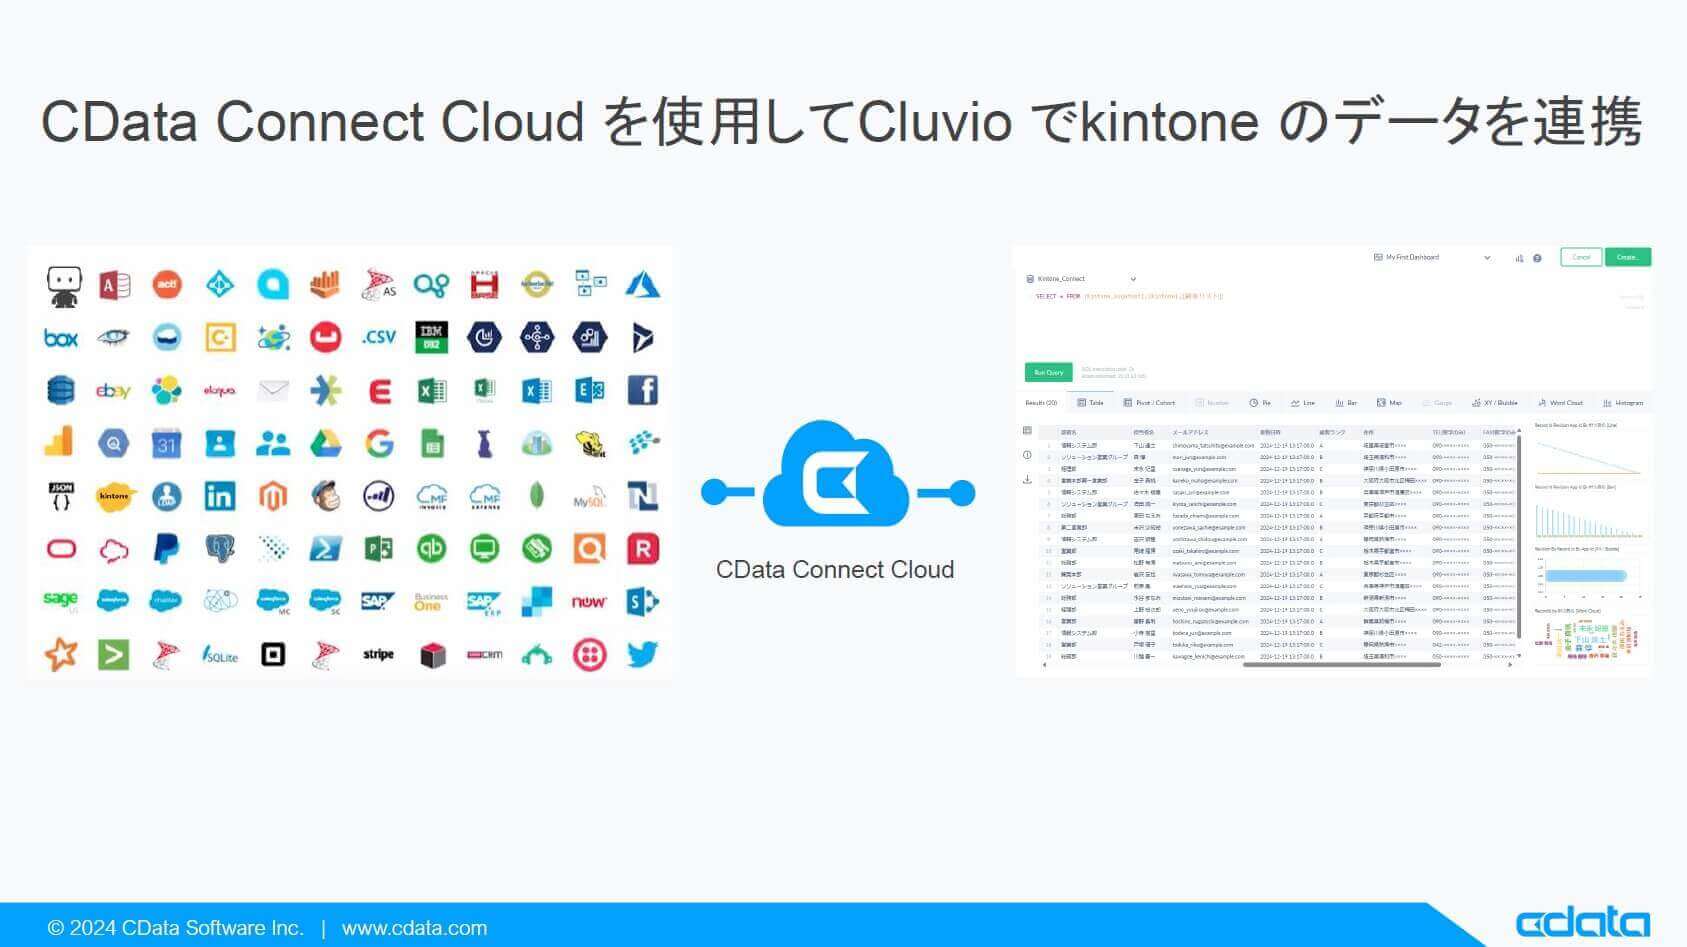Click the help icon next to the Create button
Viewport: 1687px width, 947px height.
1537,258
